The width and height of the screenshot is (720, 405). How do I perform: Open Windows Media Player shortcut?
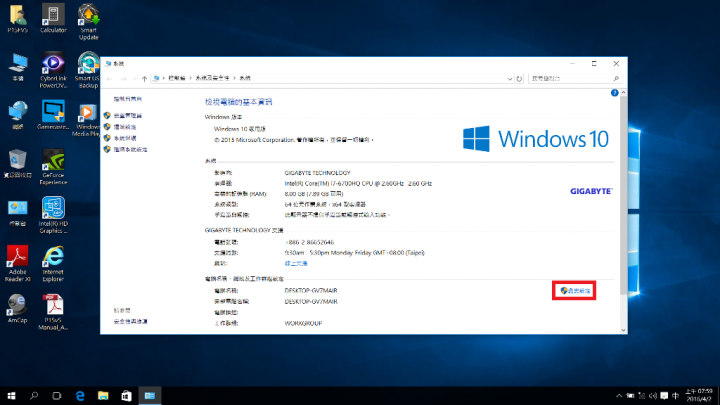click(x=87, y=119)
